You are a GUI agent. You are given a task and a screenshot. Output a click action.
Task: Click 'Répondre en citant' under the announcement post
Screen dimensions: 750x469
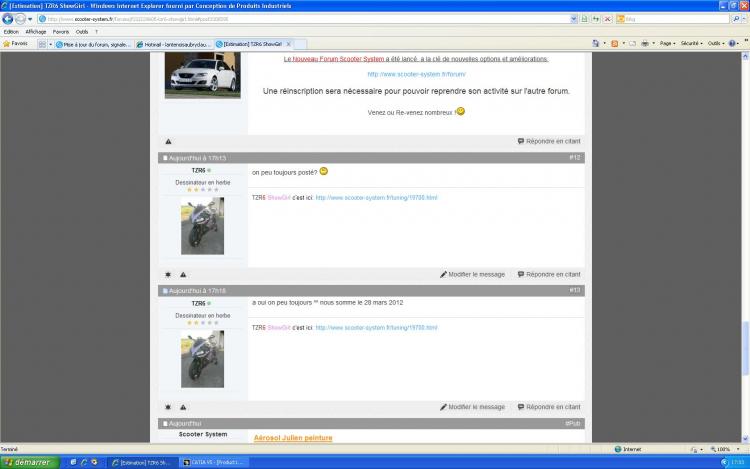coord(549,141)
